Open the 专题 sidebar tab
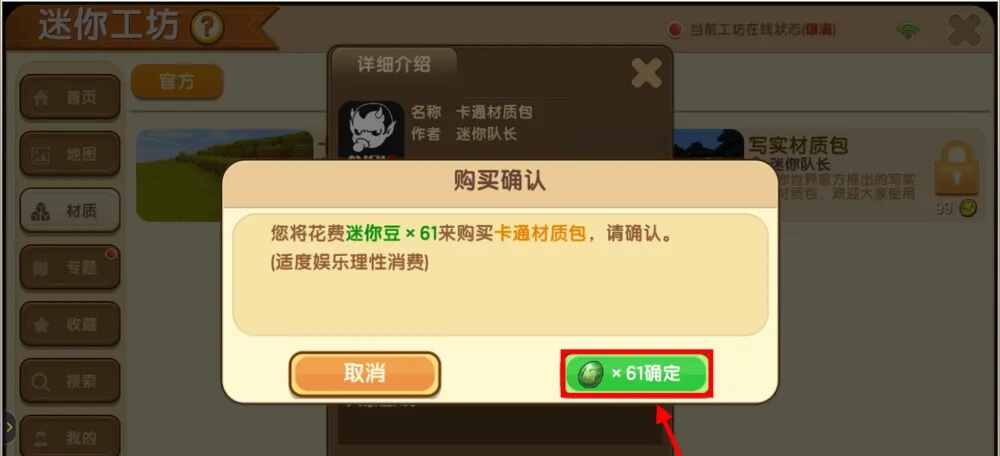 click(70, 267)
